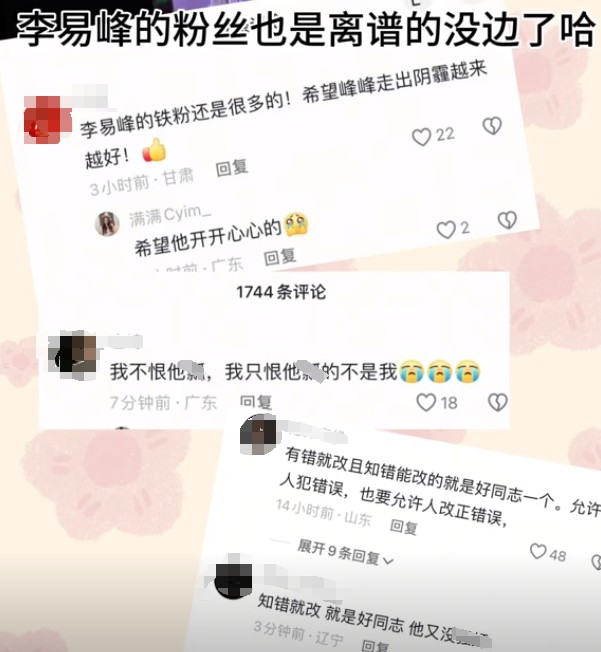Select the 1744条评论 header
The width and height of the screenshot is (601, 652).
(x=281, y=292)
